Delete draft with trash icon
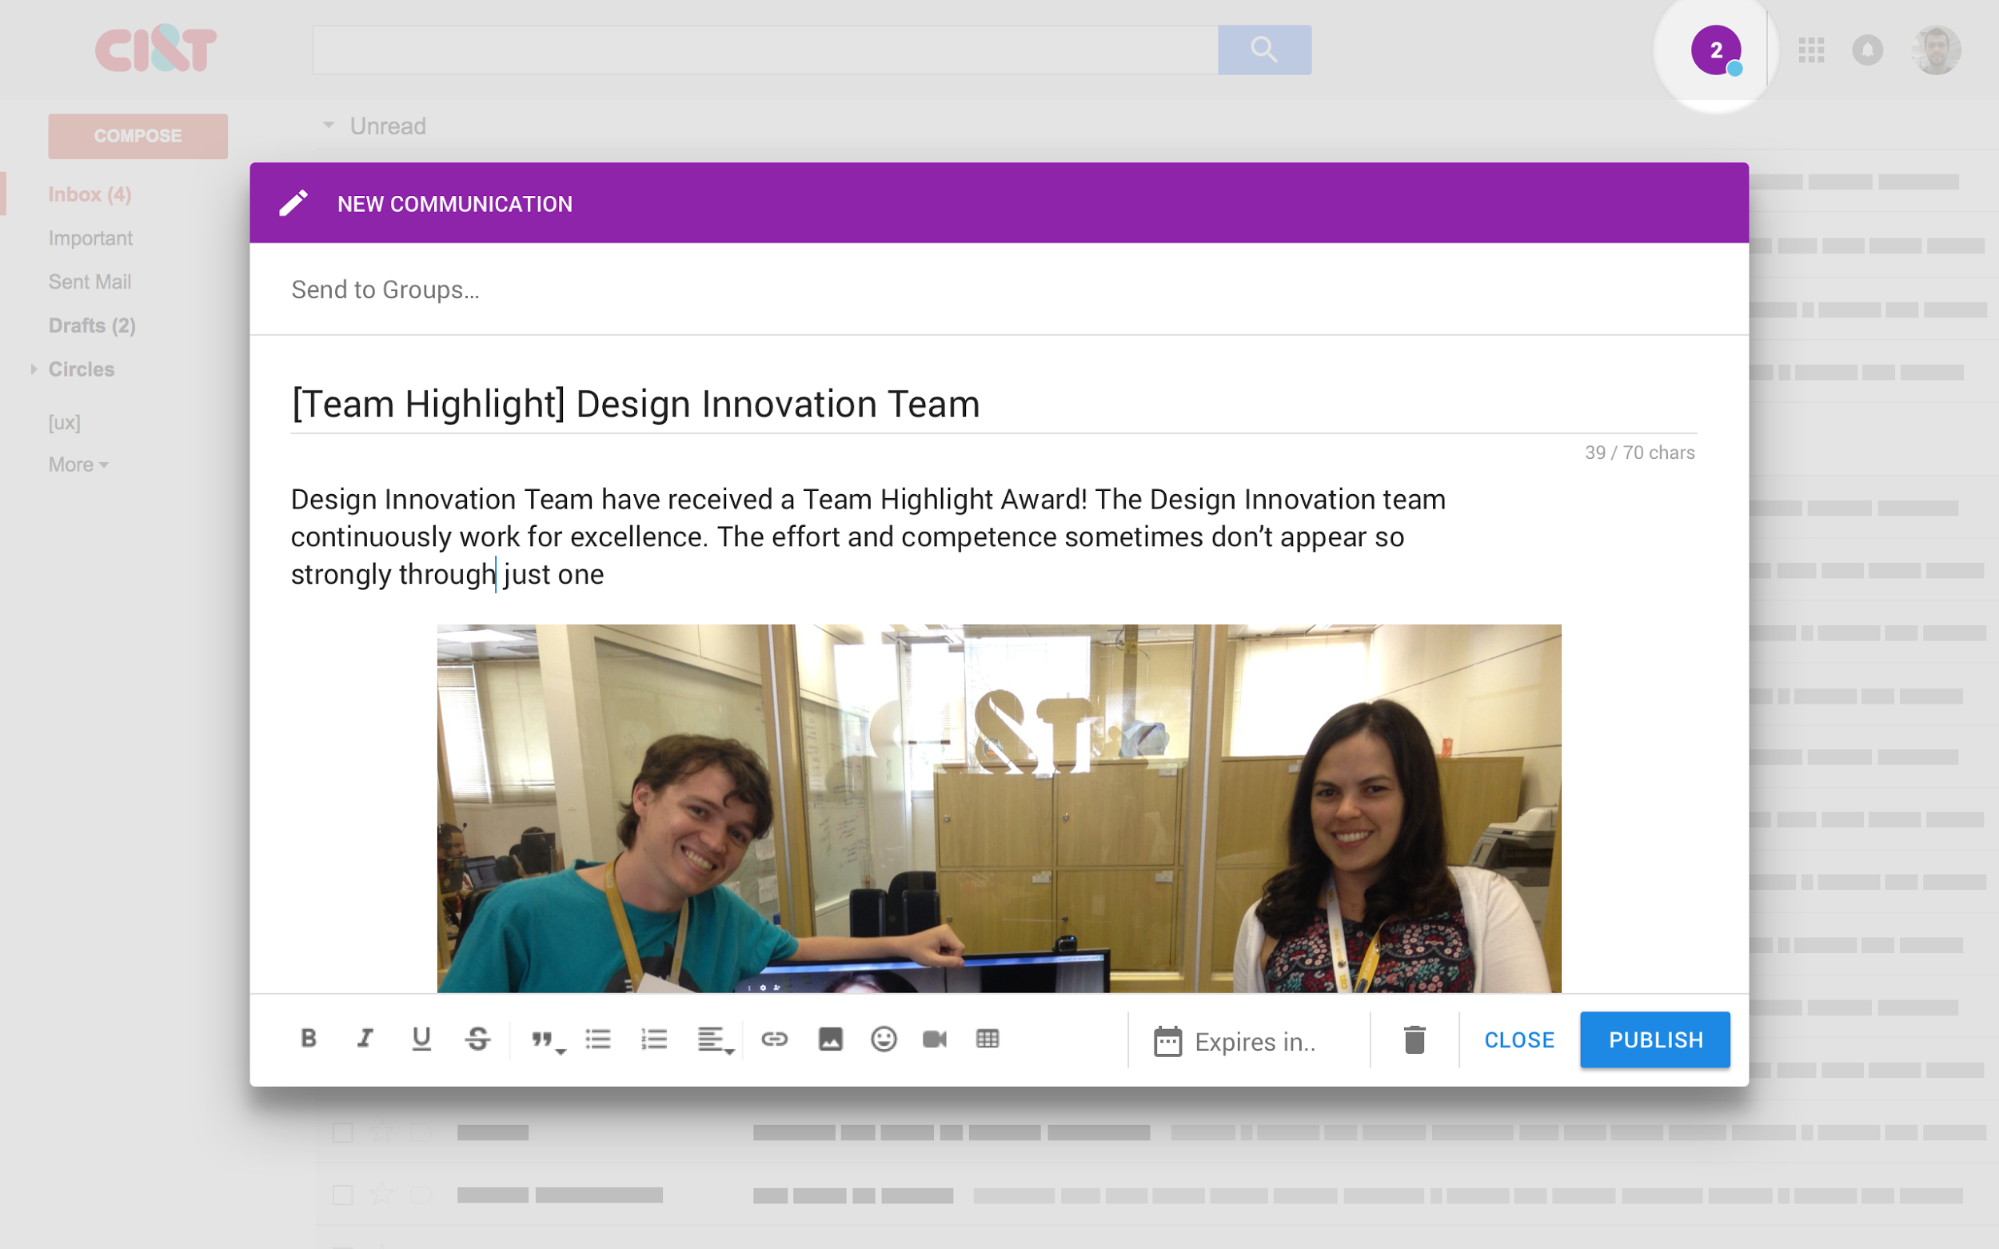The image size is (1999, 1249). [1414, 1040]
